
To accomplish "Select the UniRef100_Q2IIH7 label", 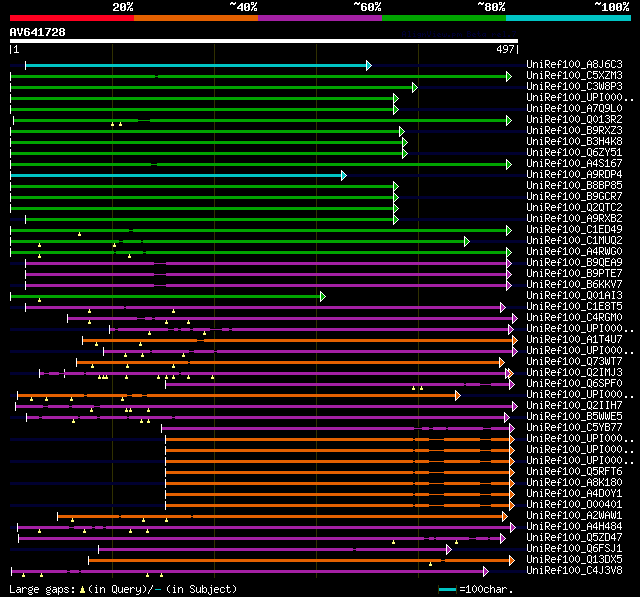I will click(574, 406).
